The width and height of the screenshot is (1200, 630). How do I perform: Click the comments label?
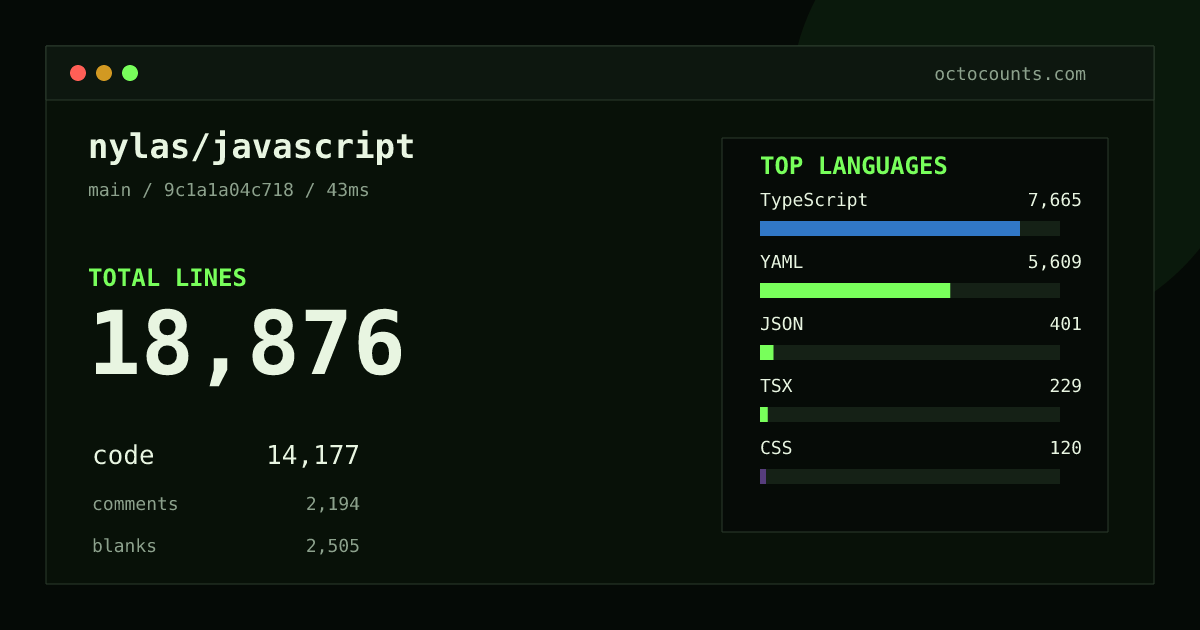tap(135, 504)
